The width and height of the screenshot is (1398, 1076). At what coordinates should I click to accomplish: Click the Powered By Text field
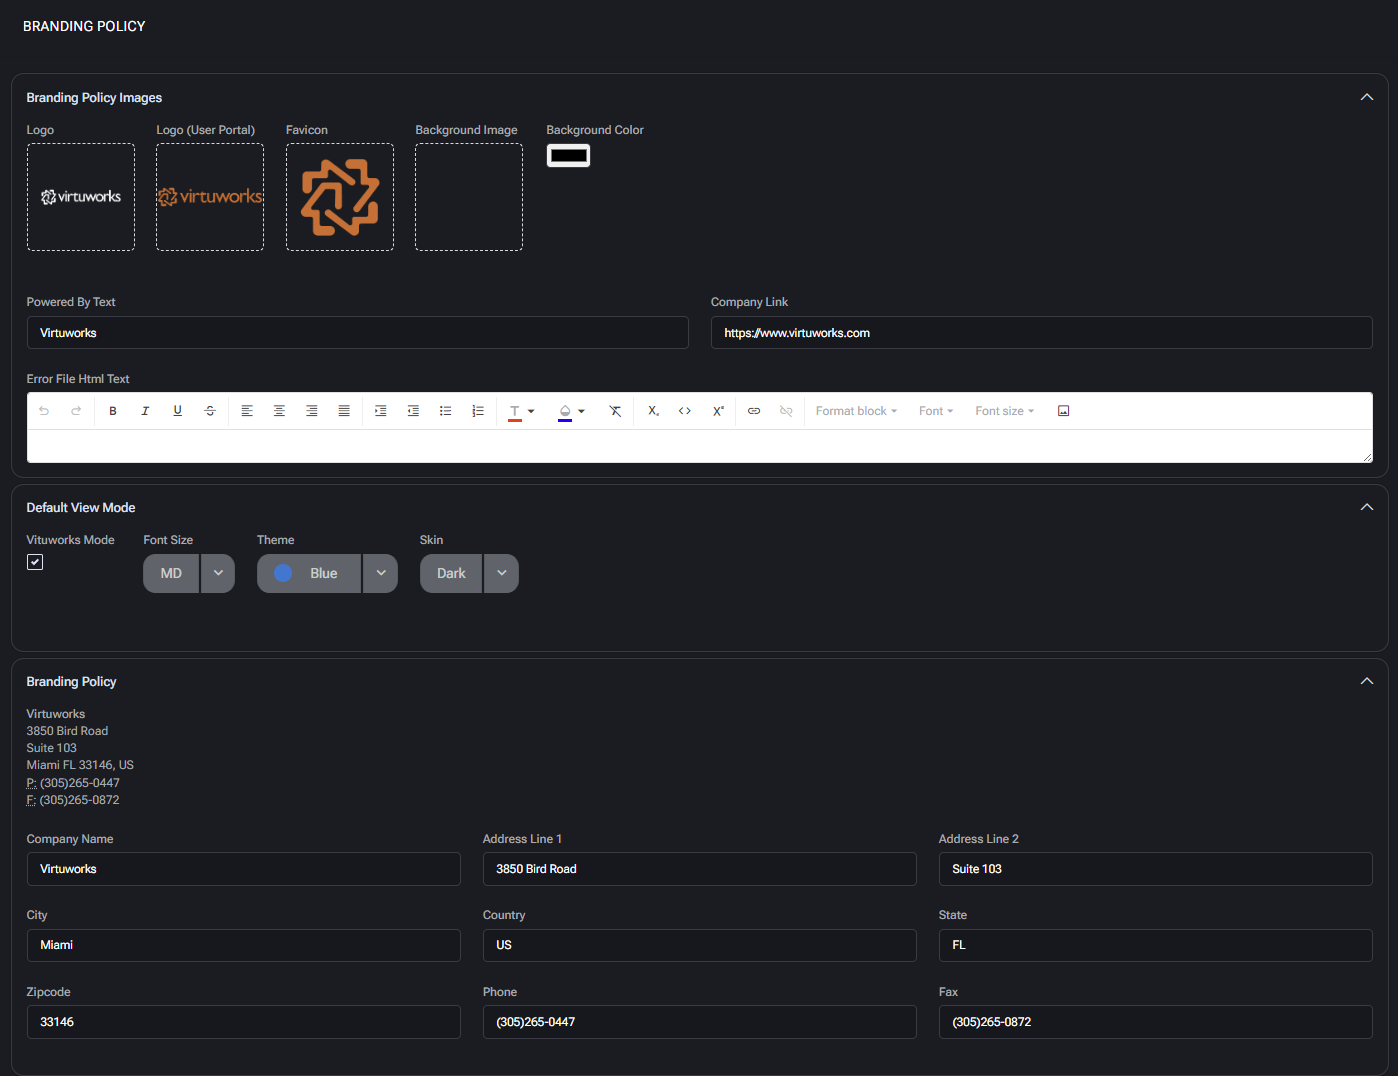357,333
